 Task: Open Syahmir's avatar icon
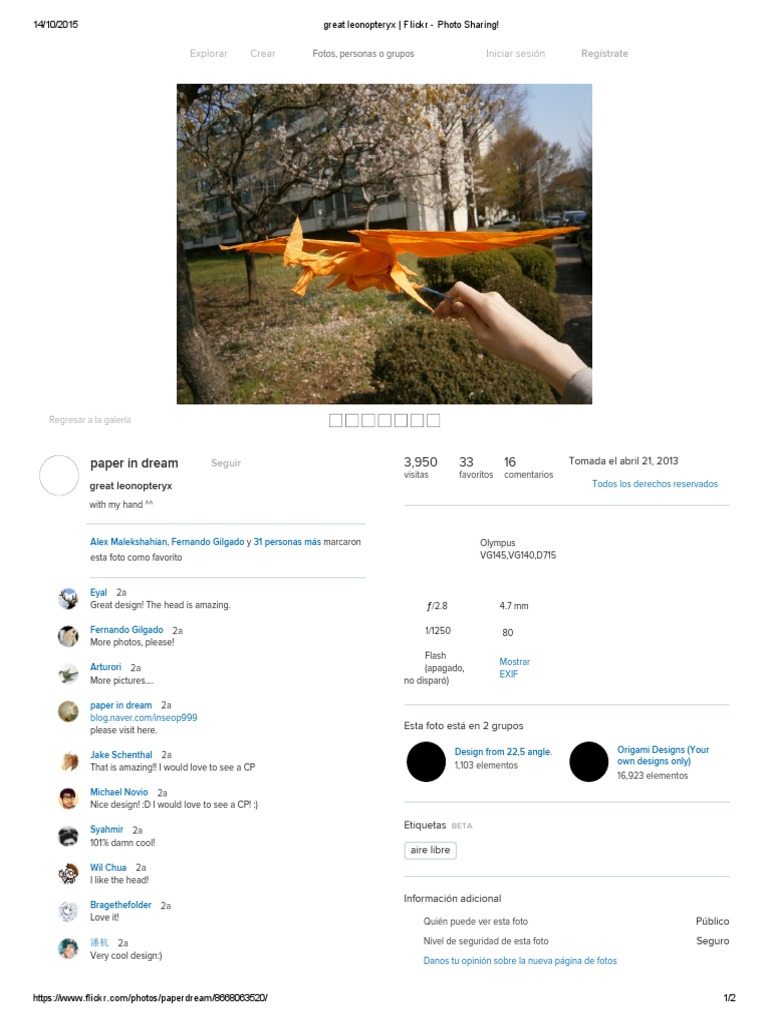coord(68,836)
